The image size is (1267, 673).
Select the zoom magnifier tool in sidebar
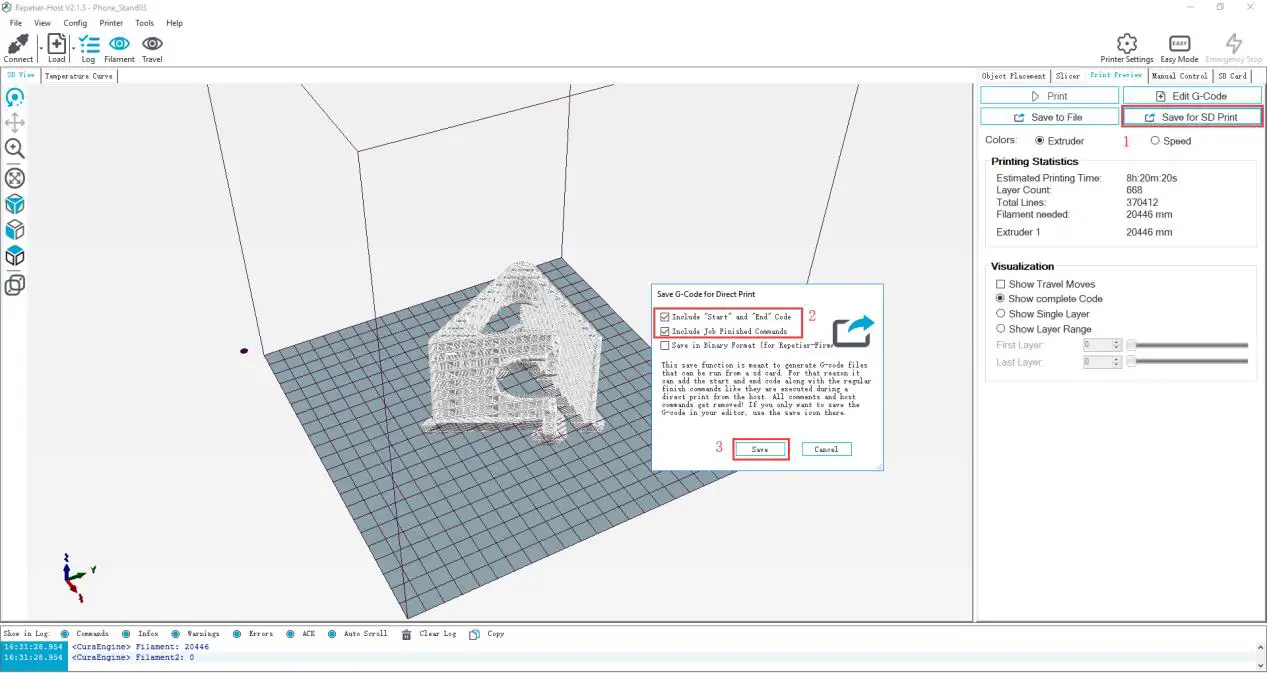coord(15,148)
